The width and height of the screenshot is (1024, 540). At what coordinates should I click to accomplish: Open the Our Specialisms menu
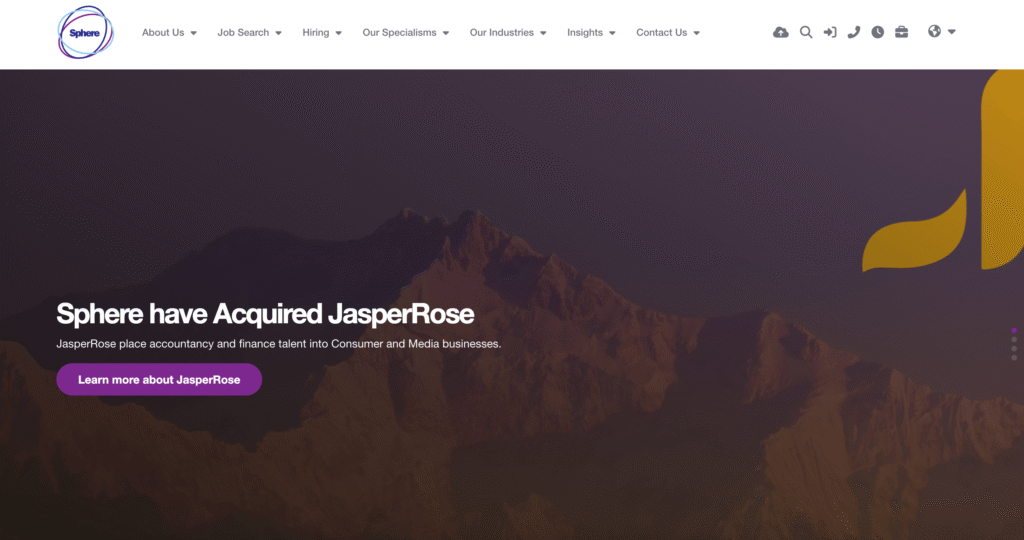399,33
